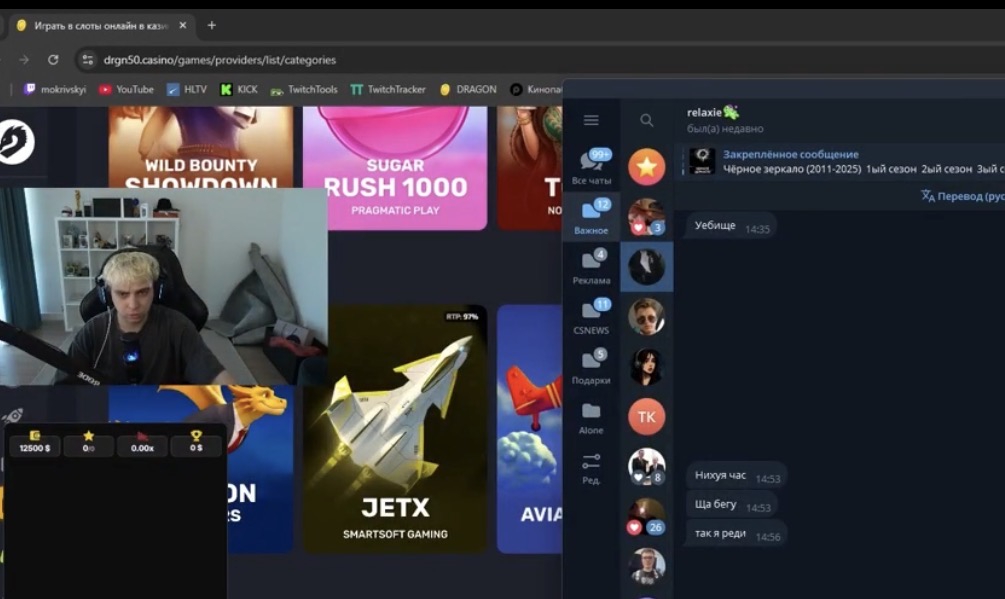Click the message так я реди

[736, 534]
